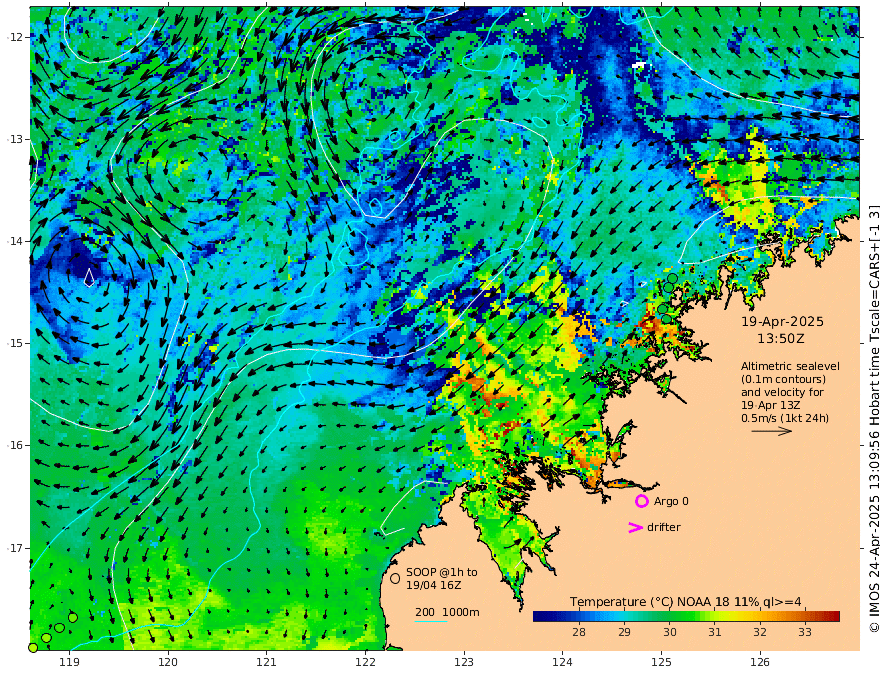The width and height of the screenshot is (880, 680).
Task: Click latitude axis label -12
Action: click(14, 37)
